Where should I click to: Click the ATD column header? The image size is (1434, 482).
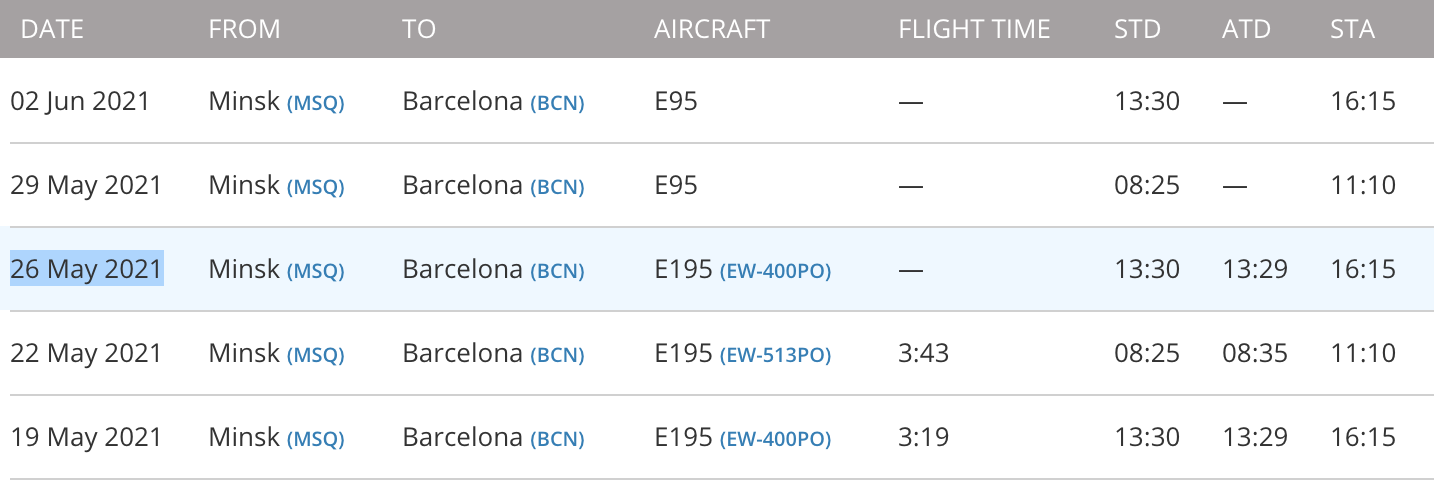tap(1246, 29)
